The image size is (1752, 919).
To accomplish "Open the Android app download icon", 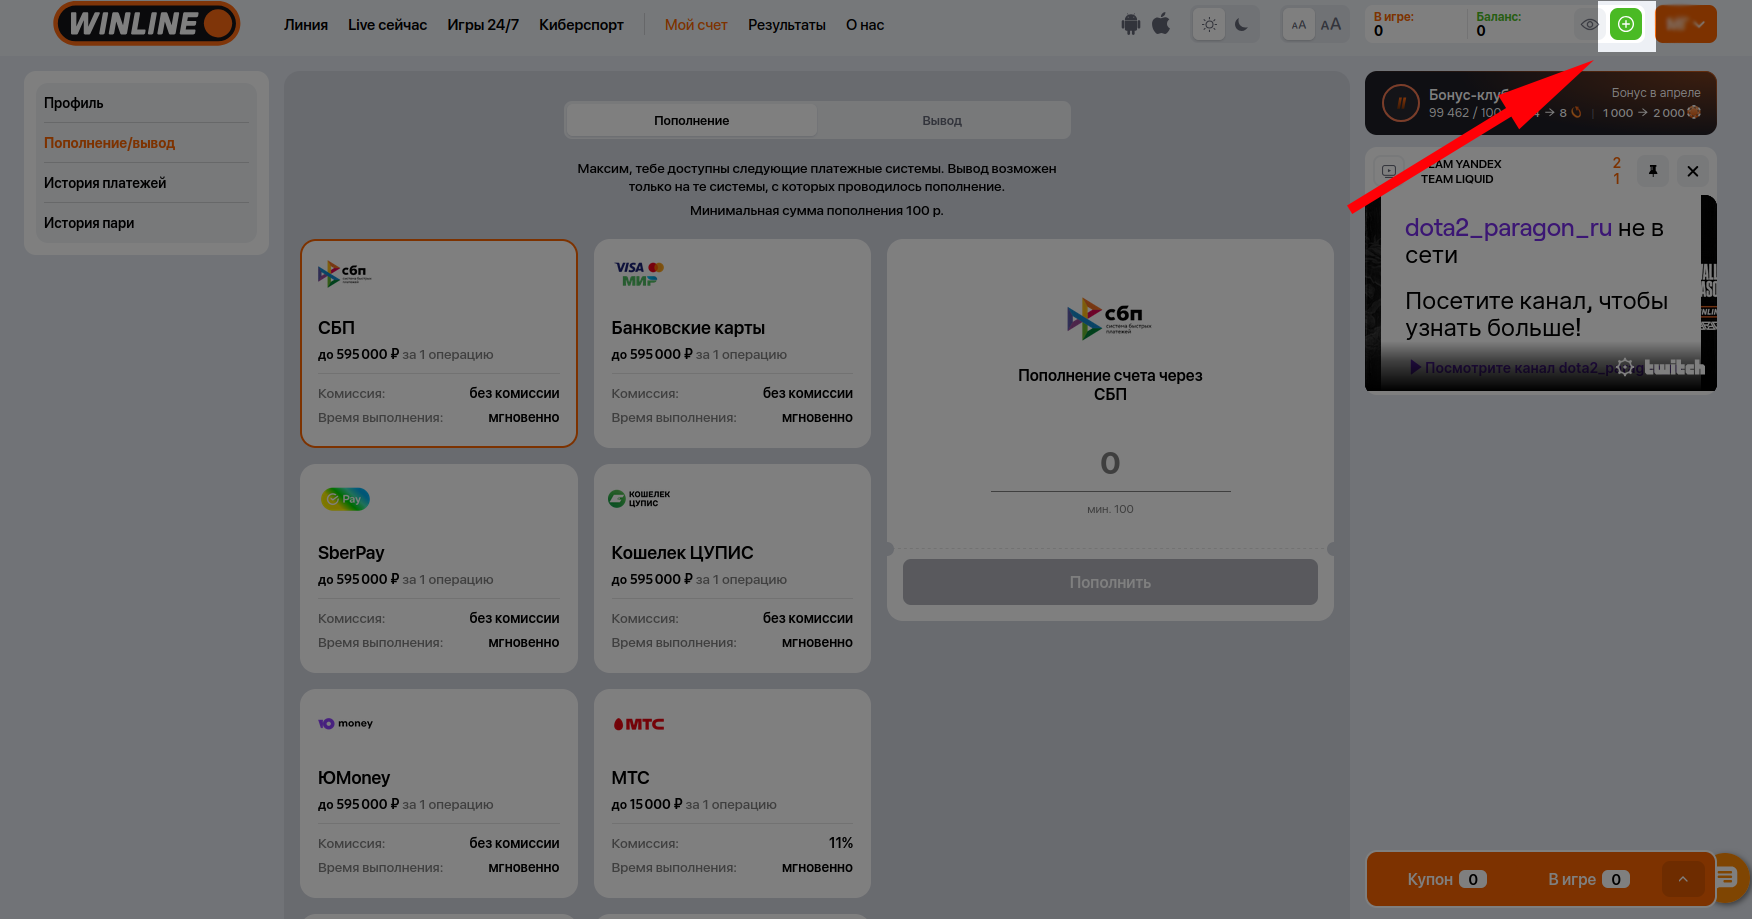I will 1131,25.
